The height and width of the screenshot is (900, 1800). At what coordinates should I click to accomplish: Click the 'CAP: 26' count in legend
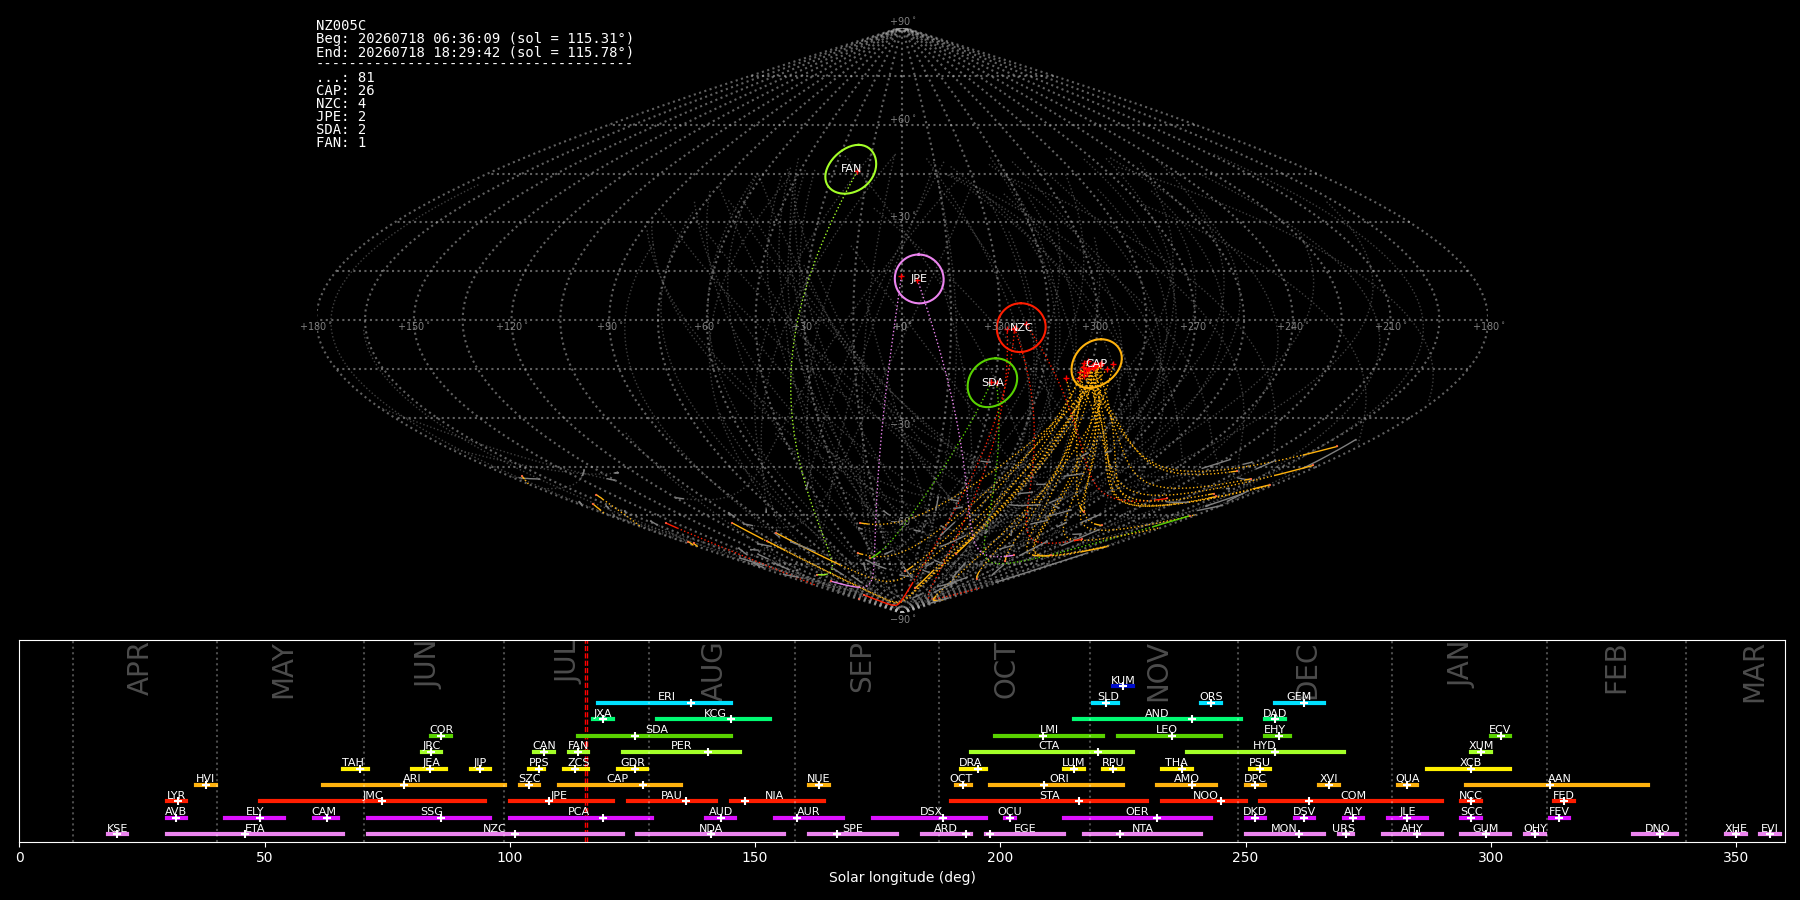(x=345, y=91)
